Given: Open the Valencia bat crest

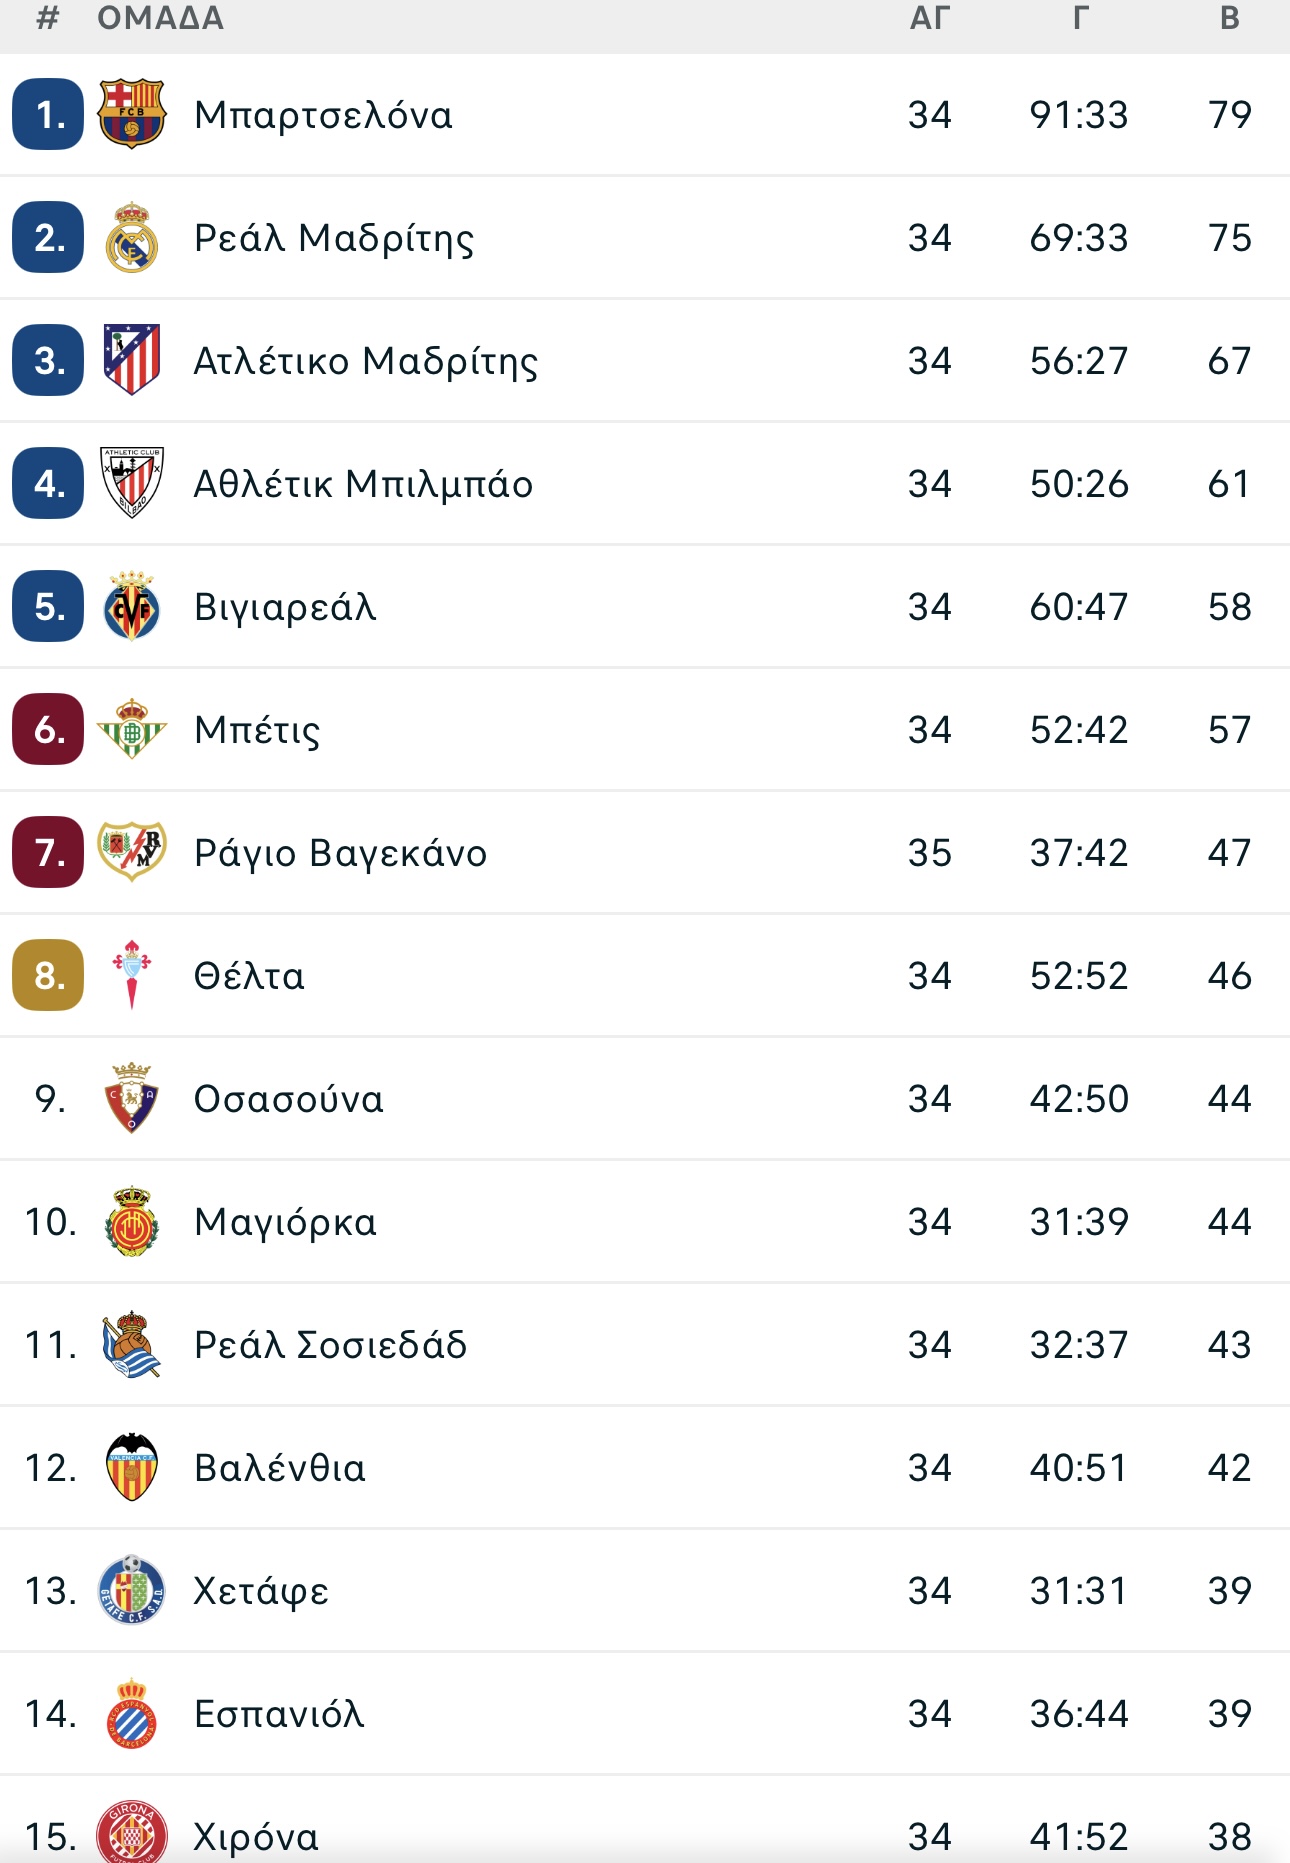Looking at the screenshot, I should click(131, 1467).
